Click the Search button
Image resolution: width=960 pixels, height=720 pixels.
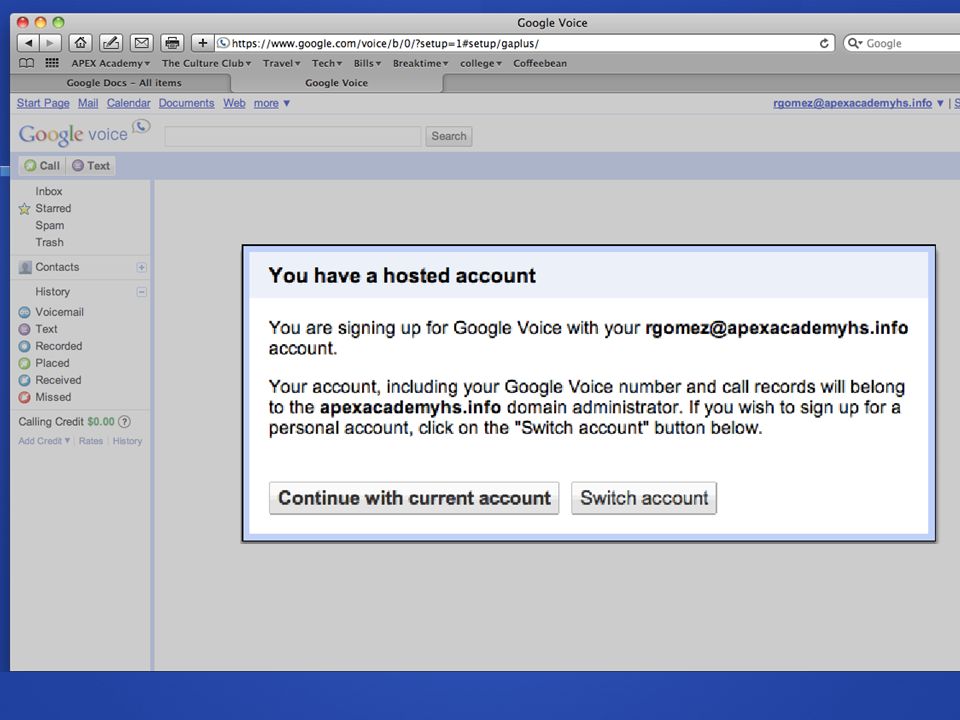pos(449,136)
